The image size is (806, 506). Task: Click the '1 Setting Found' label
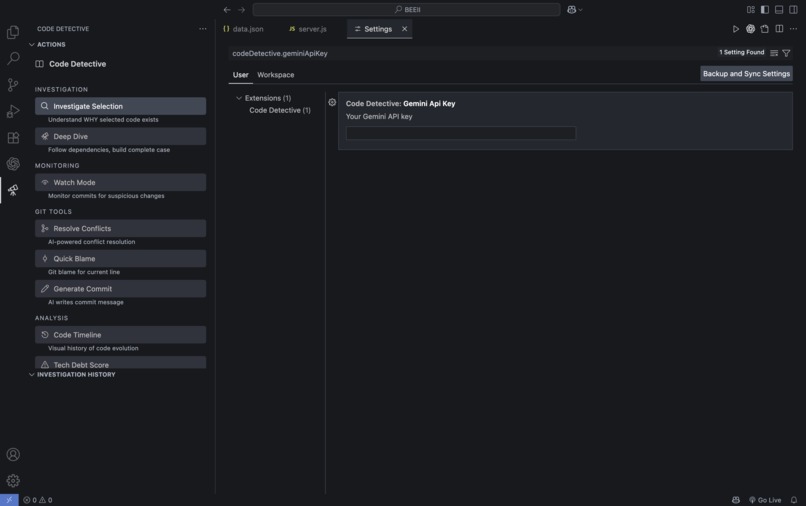pos(741,52)
